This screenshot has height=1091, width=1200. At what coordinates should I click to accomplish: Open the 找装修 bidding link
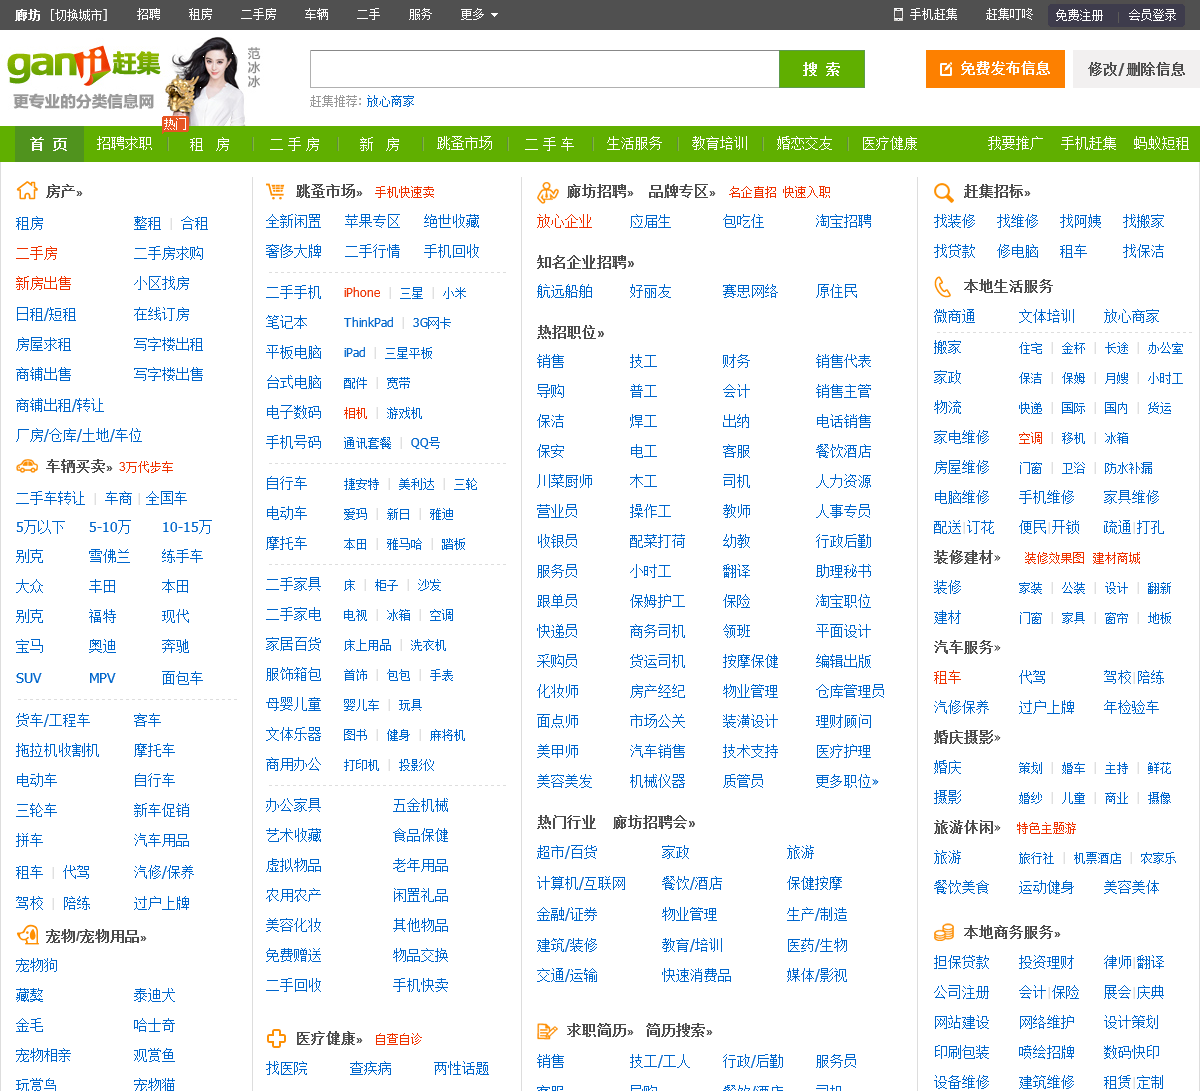(955, 222)
